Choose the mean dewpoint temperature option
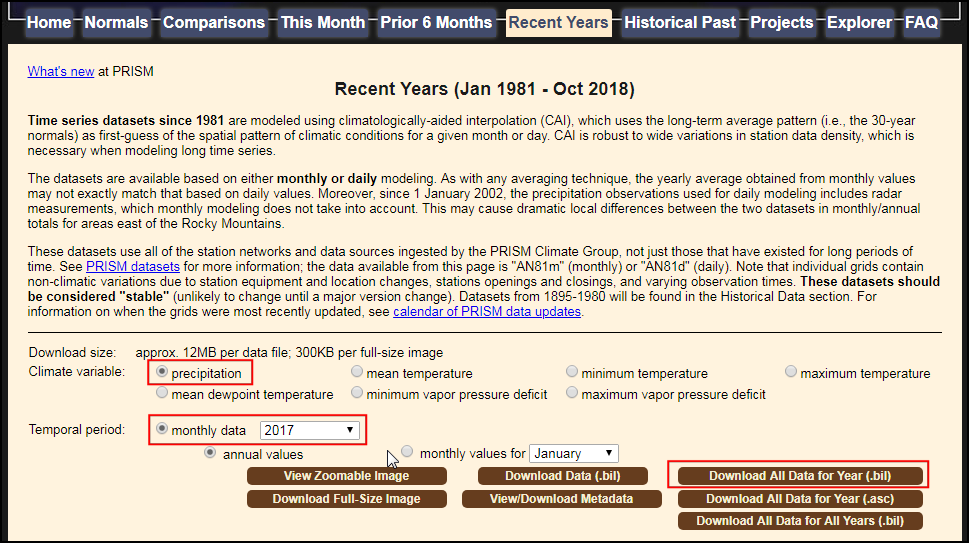969x543 pixels. pos(161,393)
